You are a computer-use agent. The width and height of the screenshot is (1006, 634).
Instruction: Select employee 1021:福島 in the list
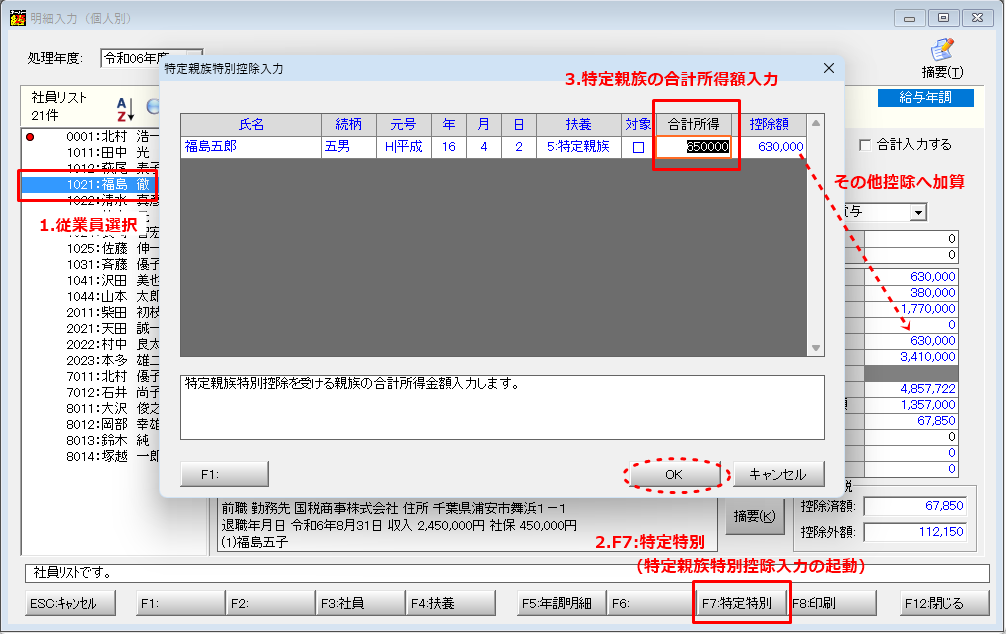tap(90, 184)
